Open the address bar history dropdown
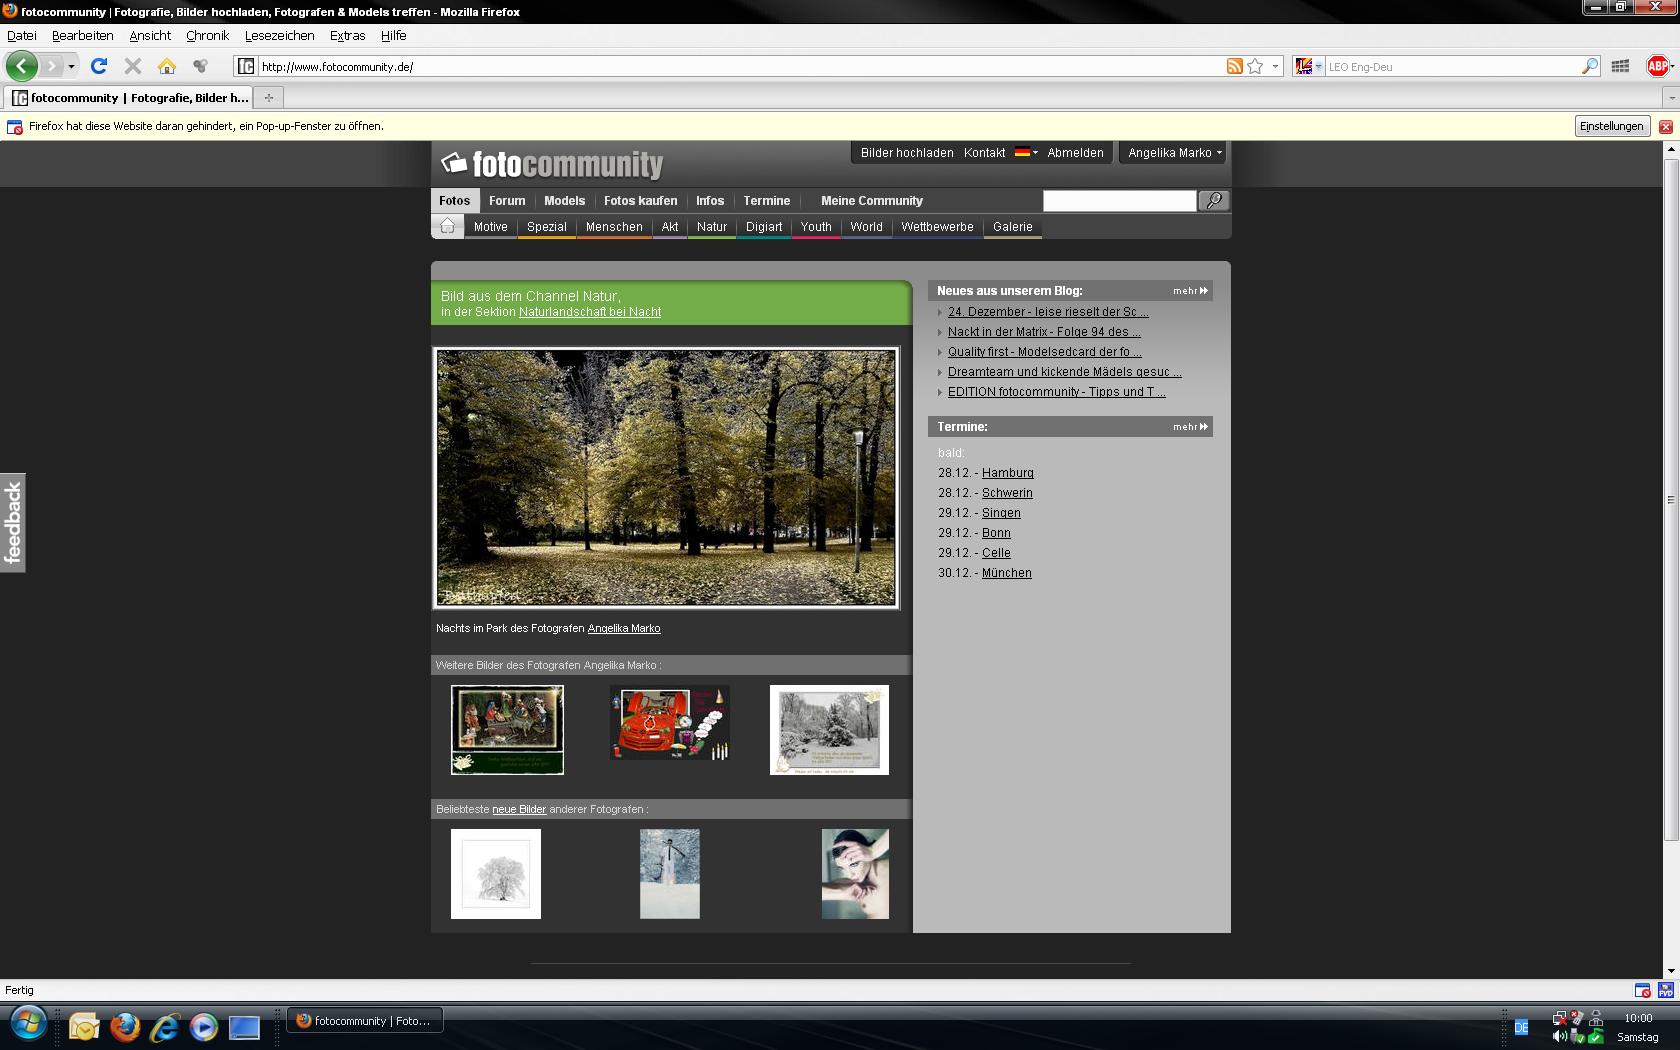1680x1050 pixels. tap(1275, 67)
